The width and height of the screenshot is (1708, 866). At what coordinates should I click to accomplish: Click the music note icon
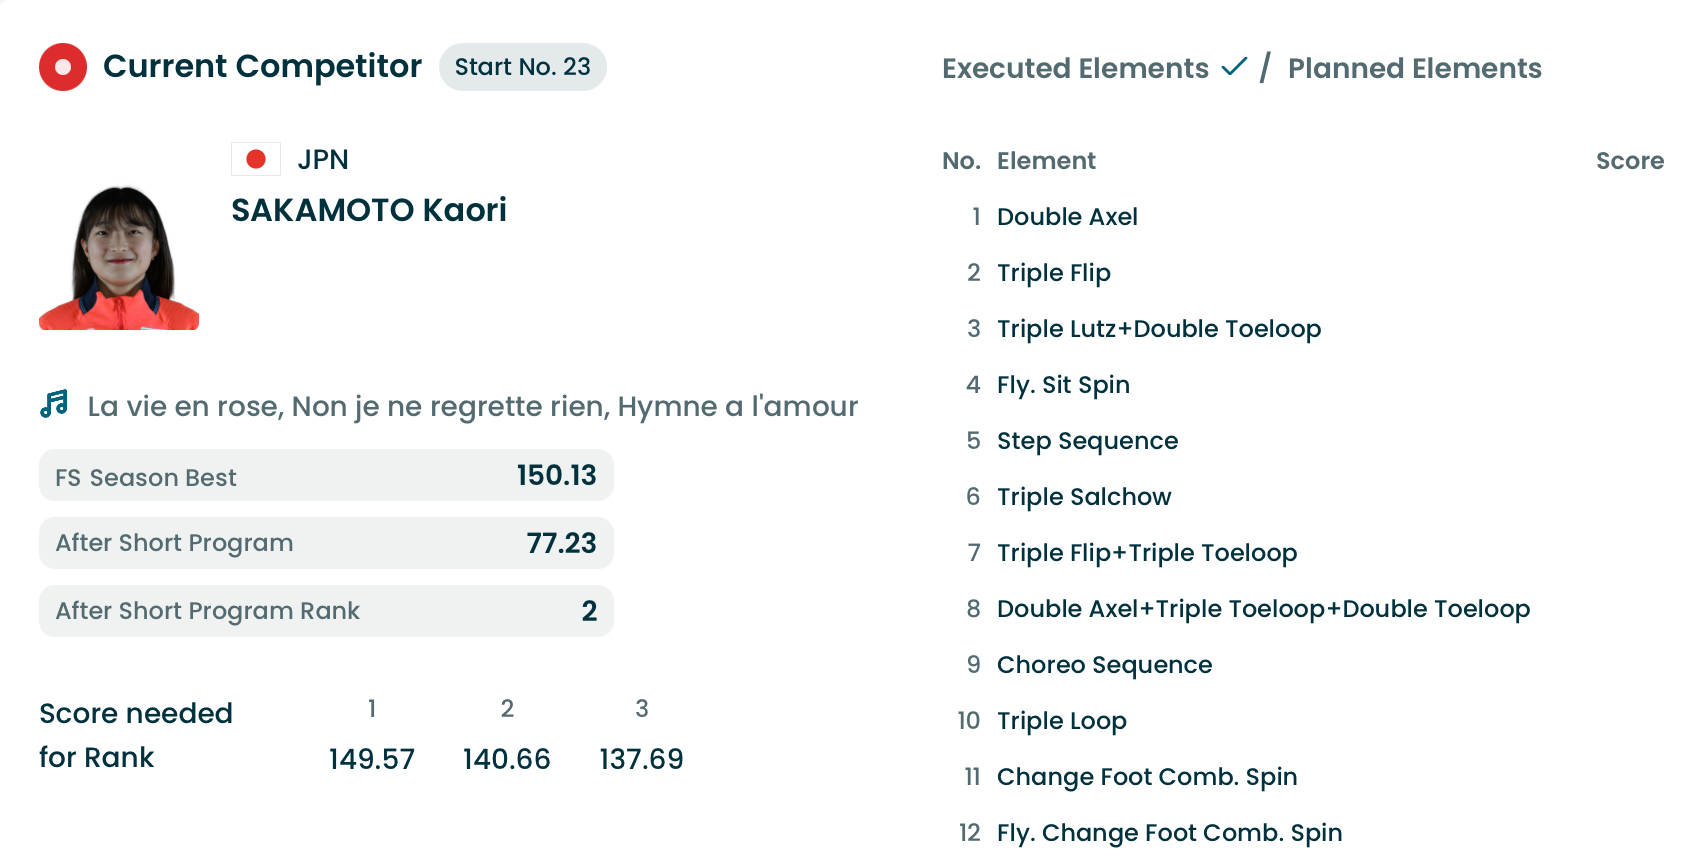pos(54,404)
